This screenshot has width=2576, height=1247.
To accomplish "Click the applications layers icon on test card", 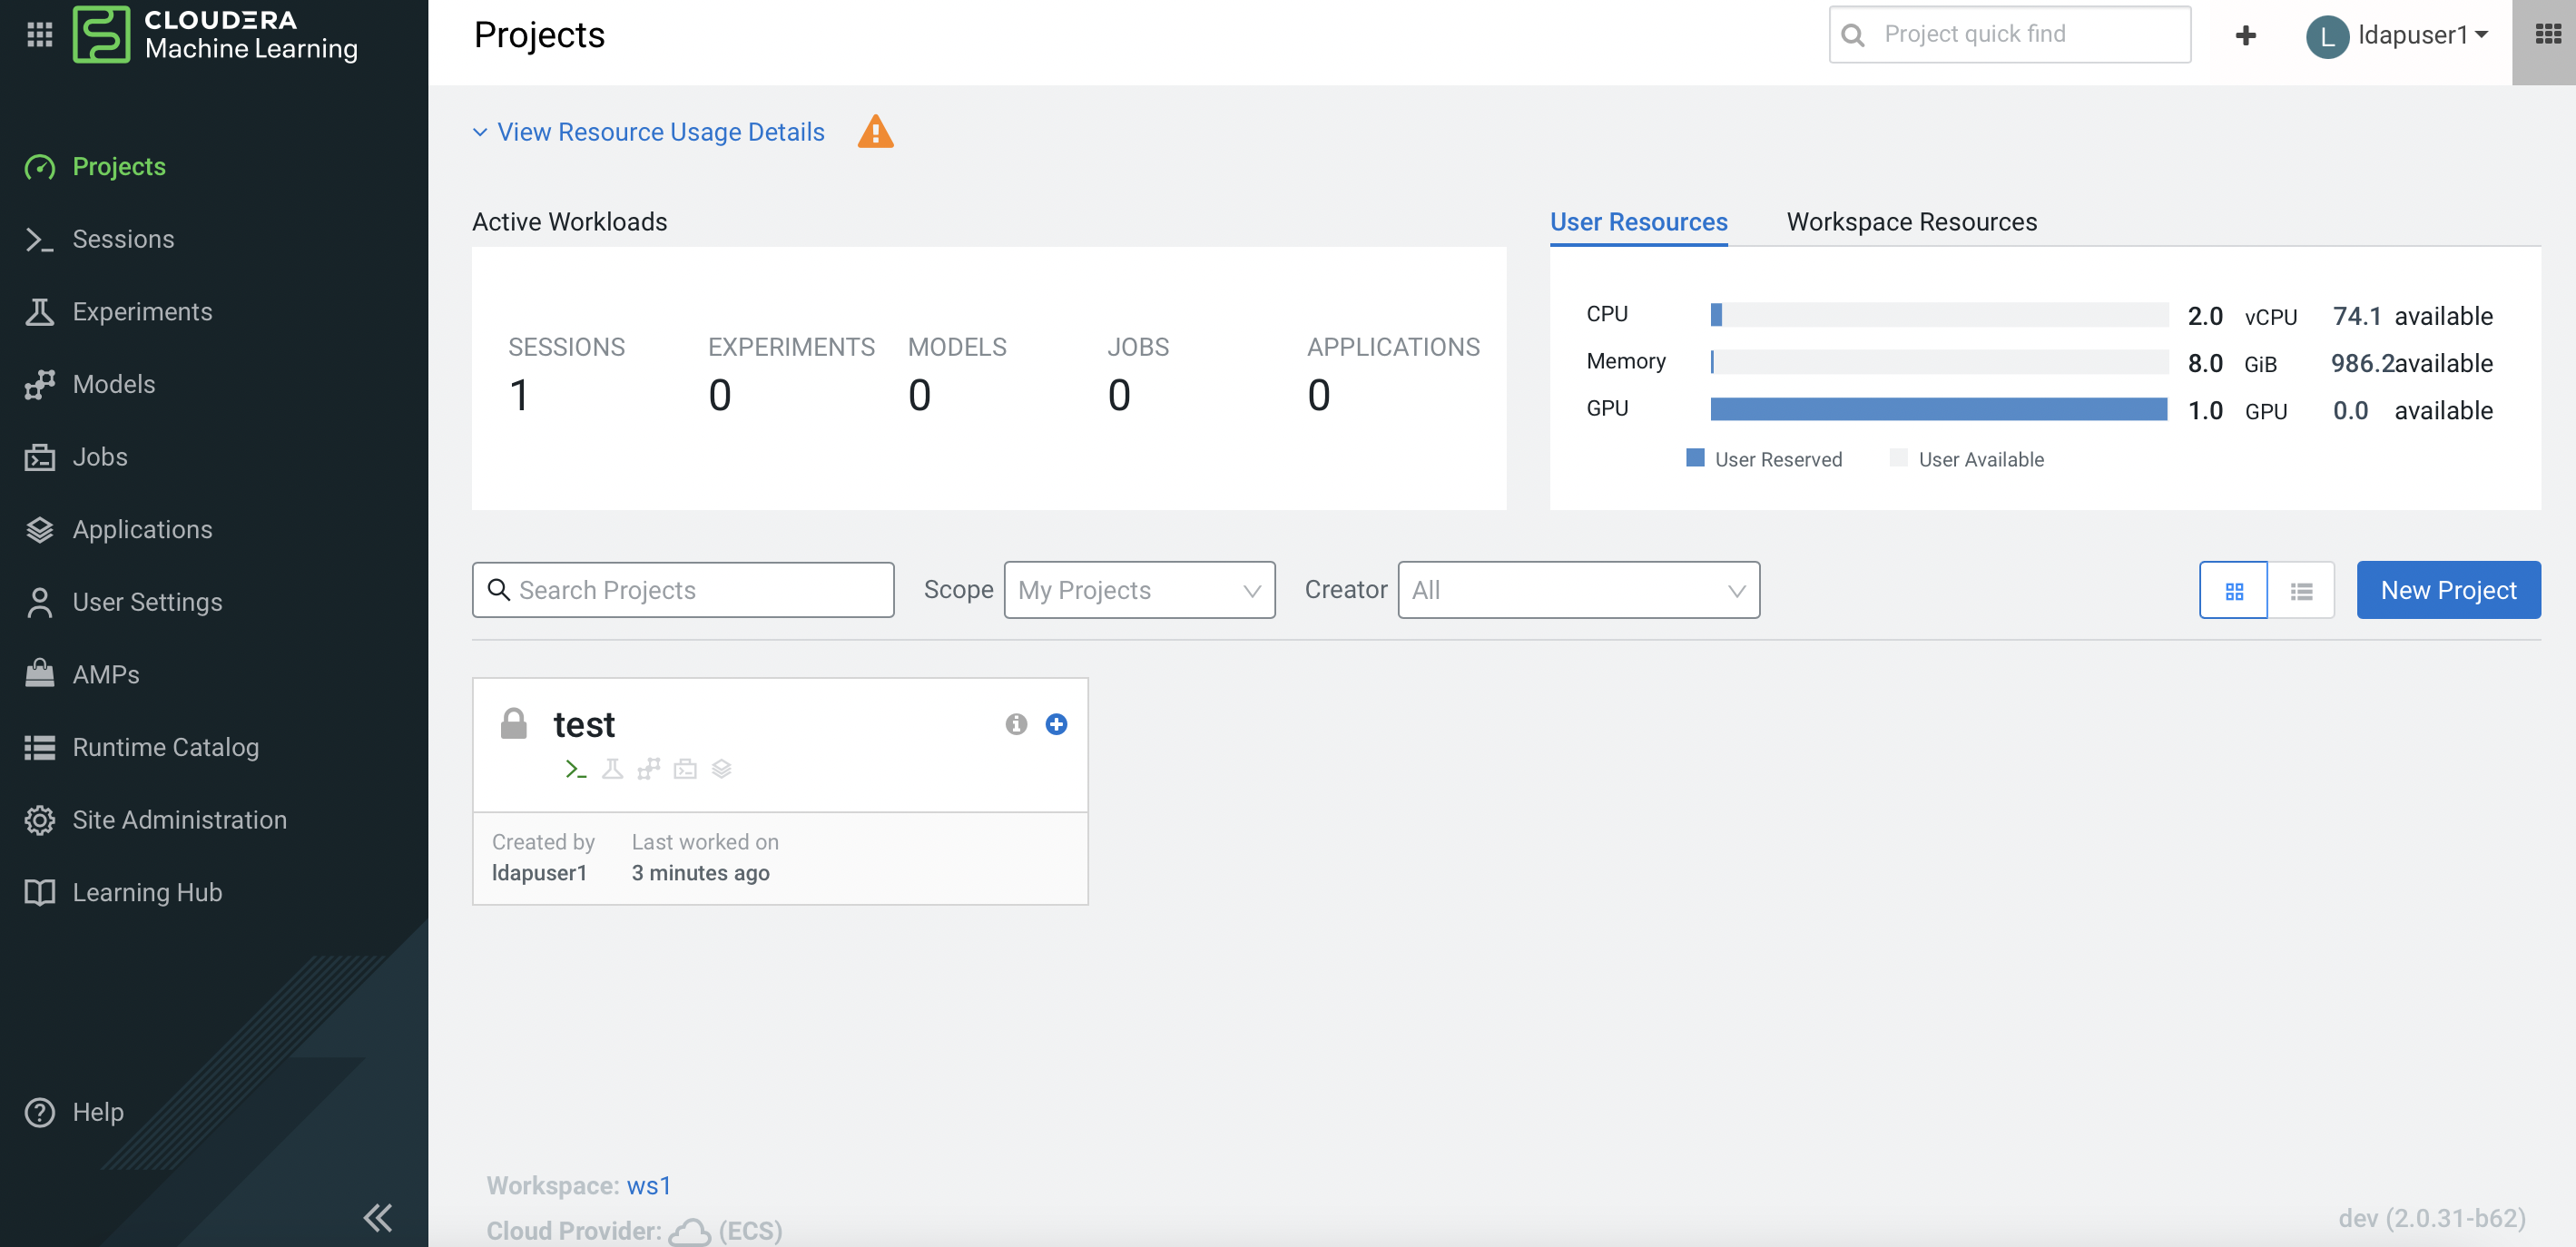I will click(721, 769).
